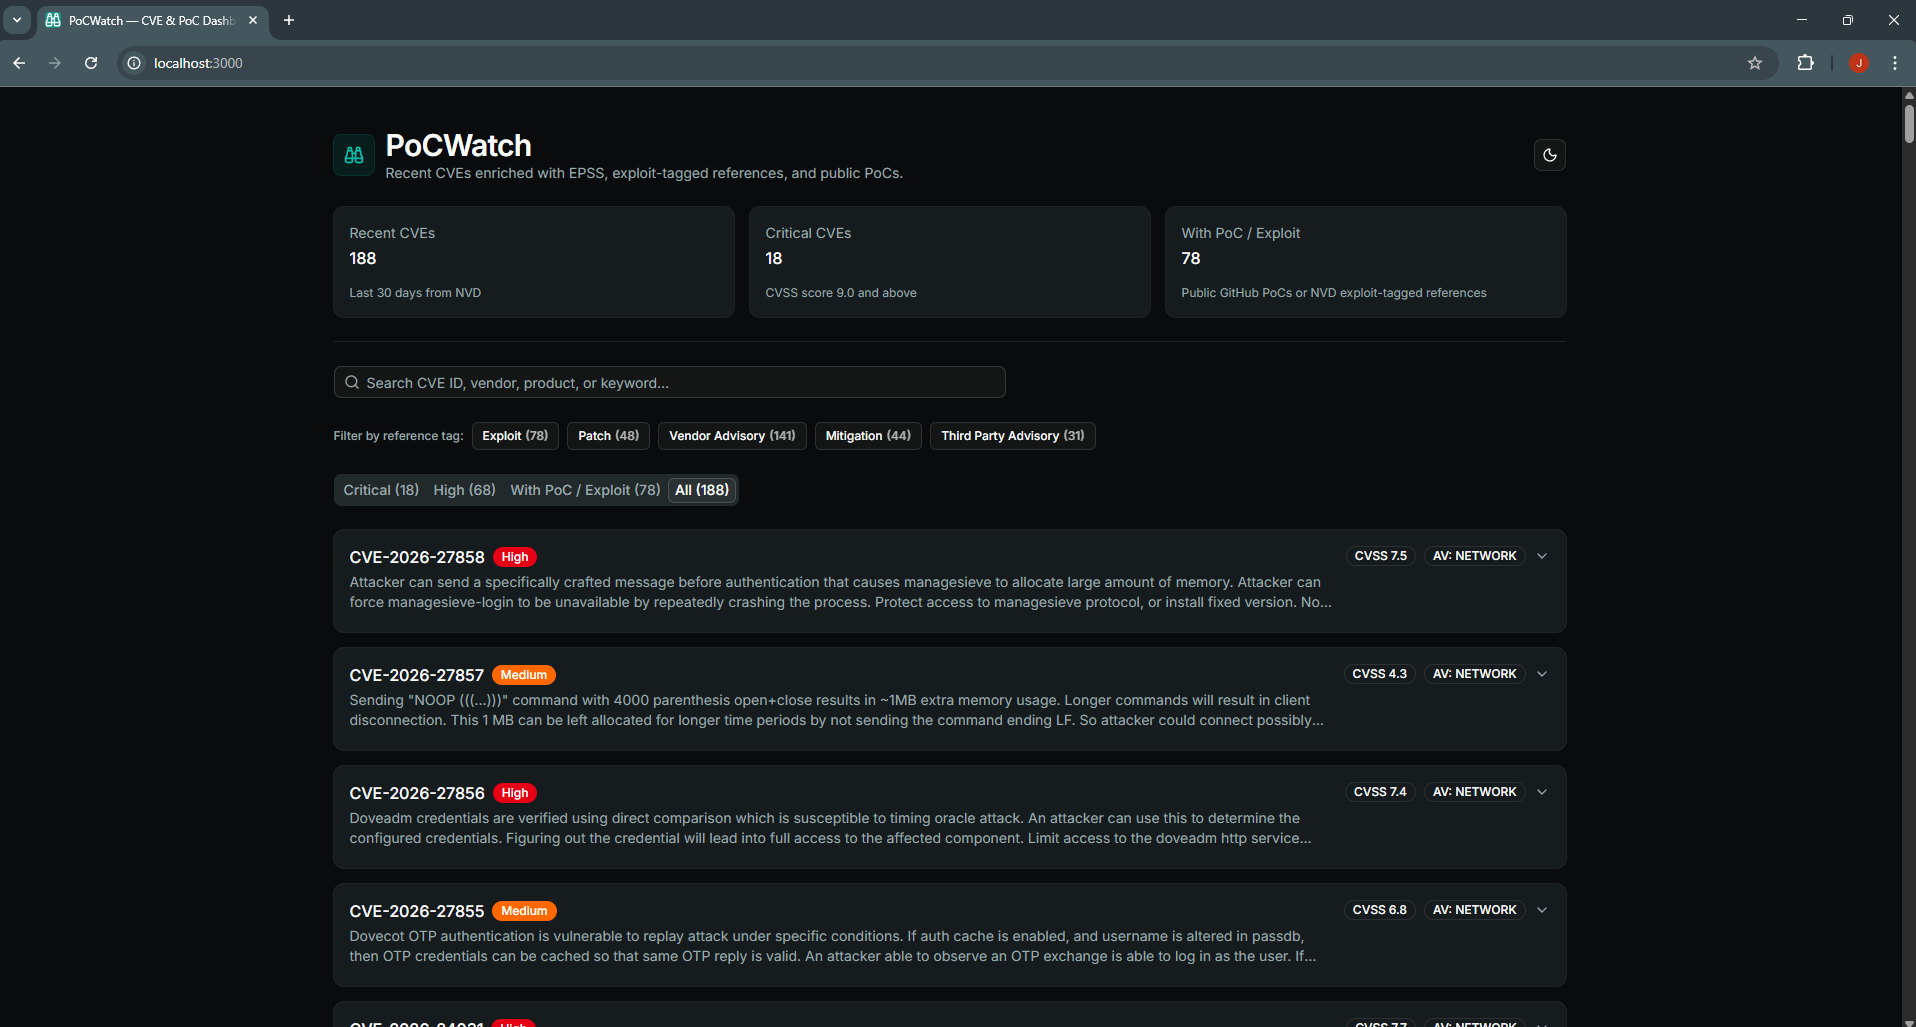Click the High badge on CVE-2026-27858
This screenshot has height=1027, width=1916.
pos(515,557)
